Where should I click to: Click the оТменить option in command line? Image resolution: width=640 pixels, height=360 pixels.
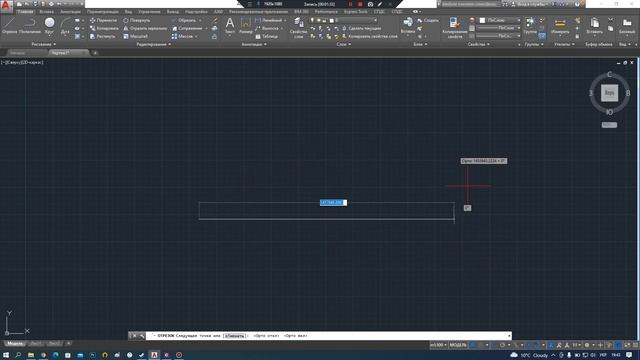tap(234, 336)
